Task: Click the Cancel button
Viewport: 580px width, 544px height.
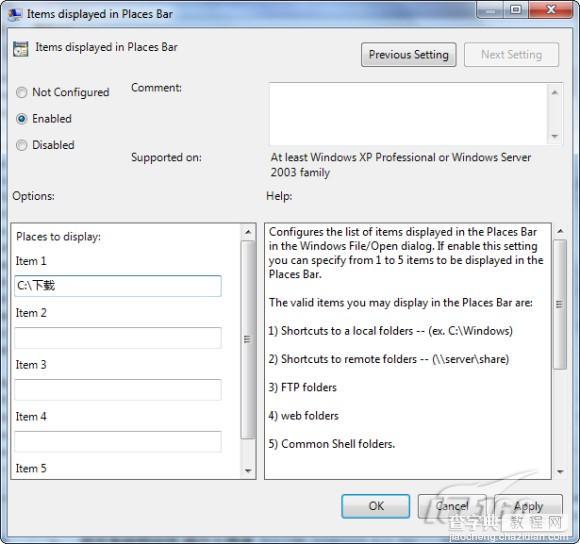Action: click(452, 506)
